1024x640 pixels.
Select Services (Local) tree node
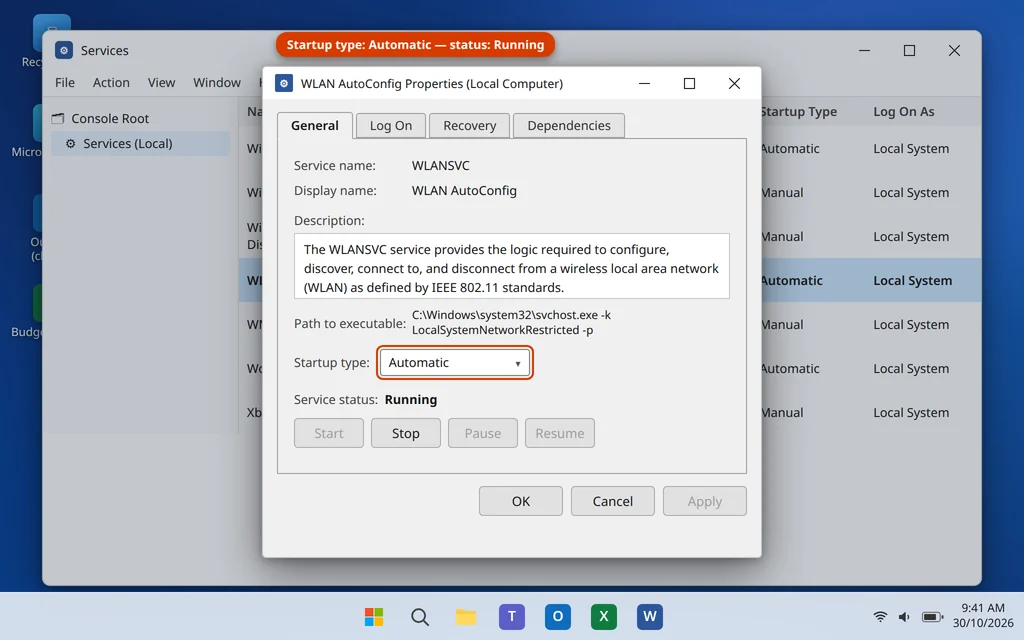[140, 144]
